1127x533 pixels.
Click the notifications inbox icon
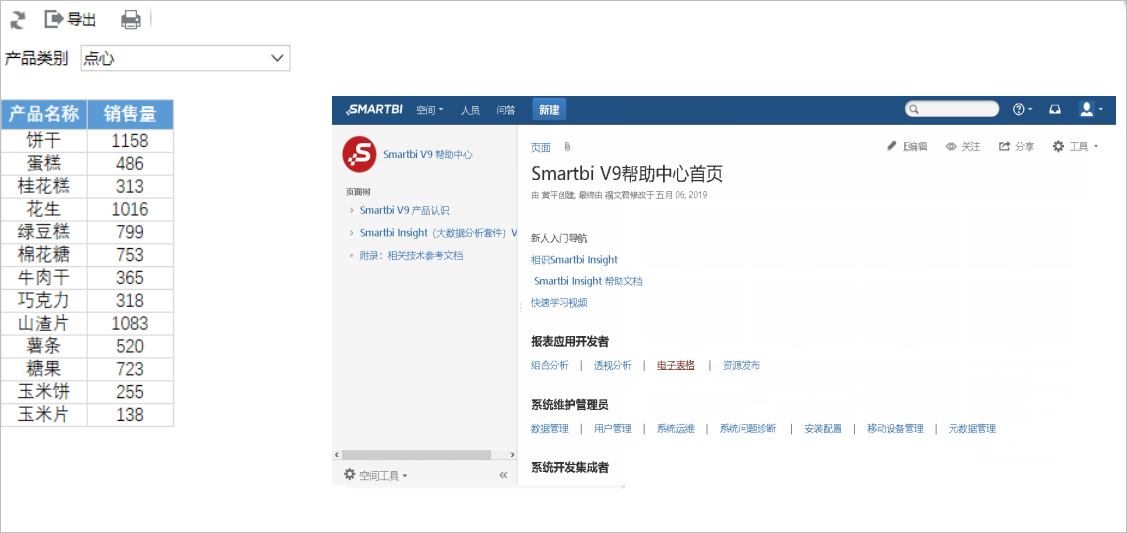click(1054, 109)
